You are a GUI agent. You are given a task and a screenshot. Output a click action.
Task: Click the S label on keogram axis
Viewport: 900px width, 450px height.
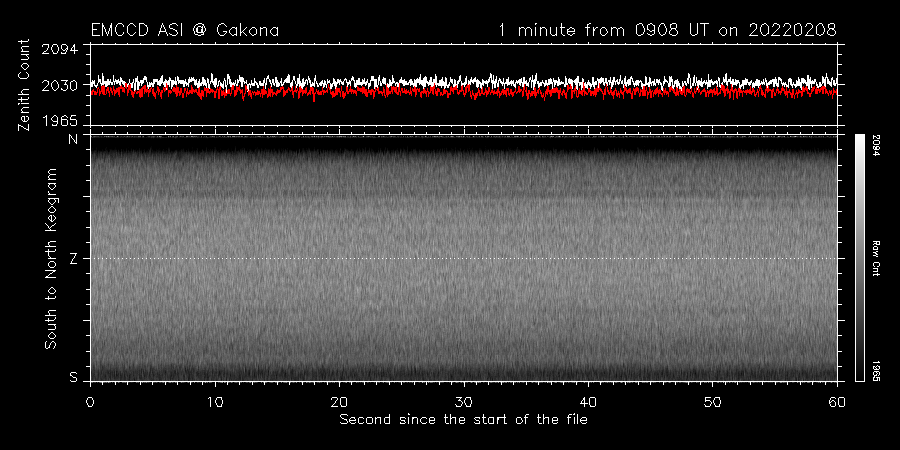click(x=73, y=377)
